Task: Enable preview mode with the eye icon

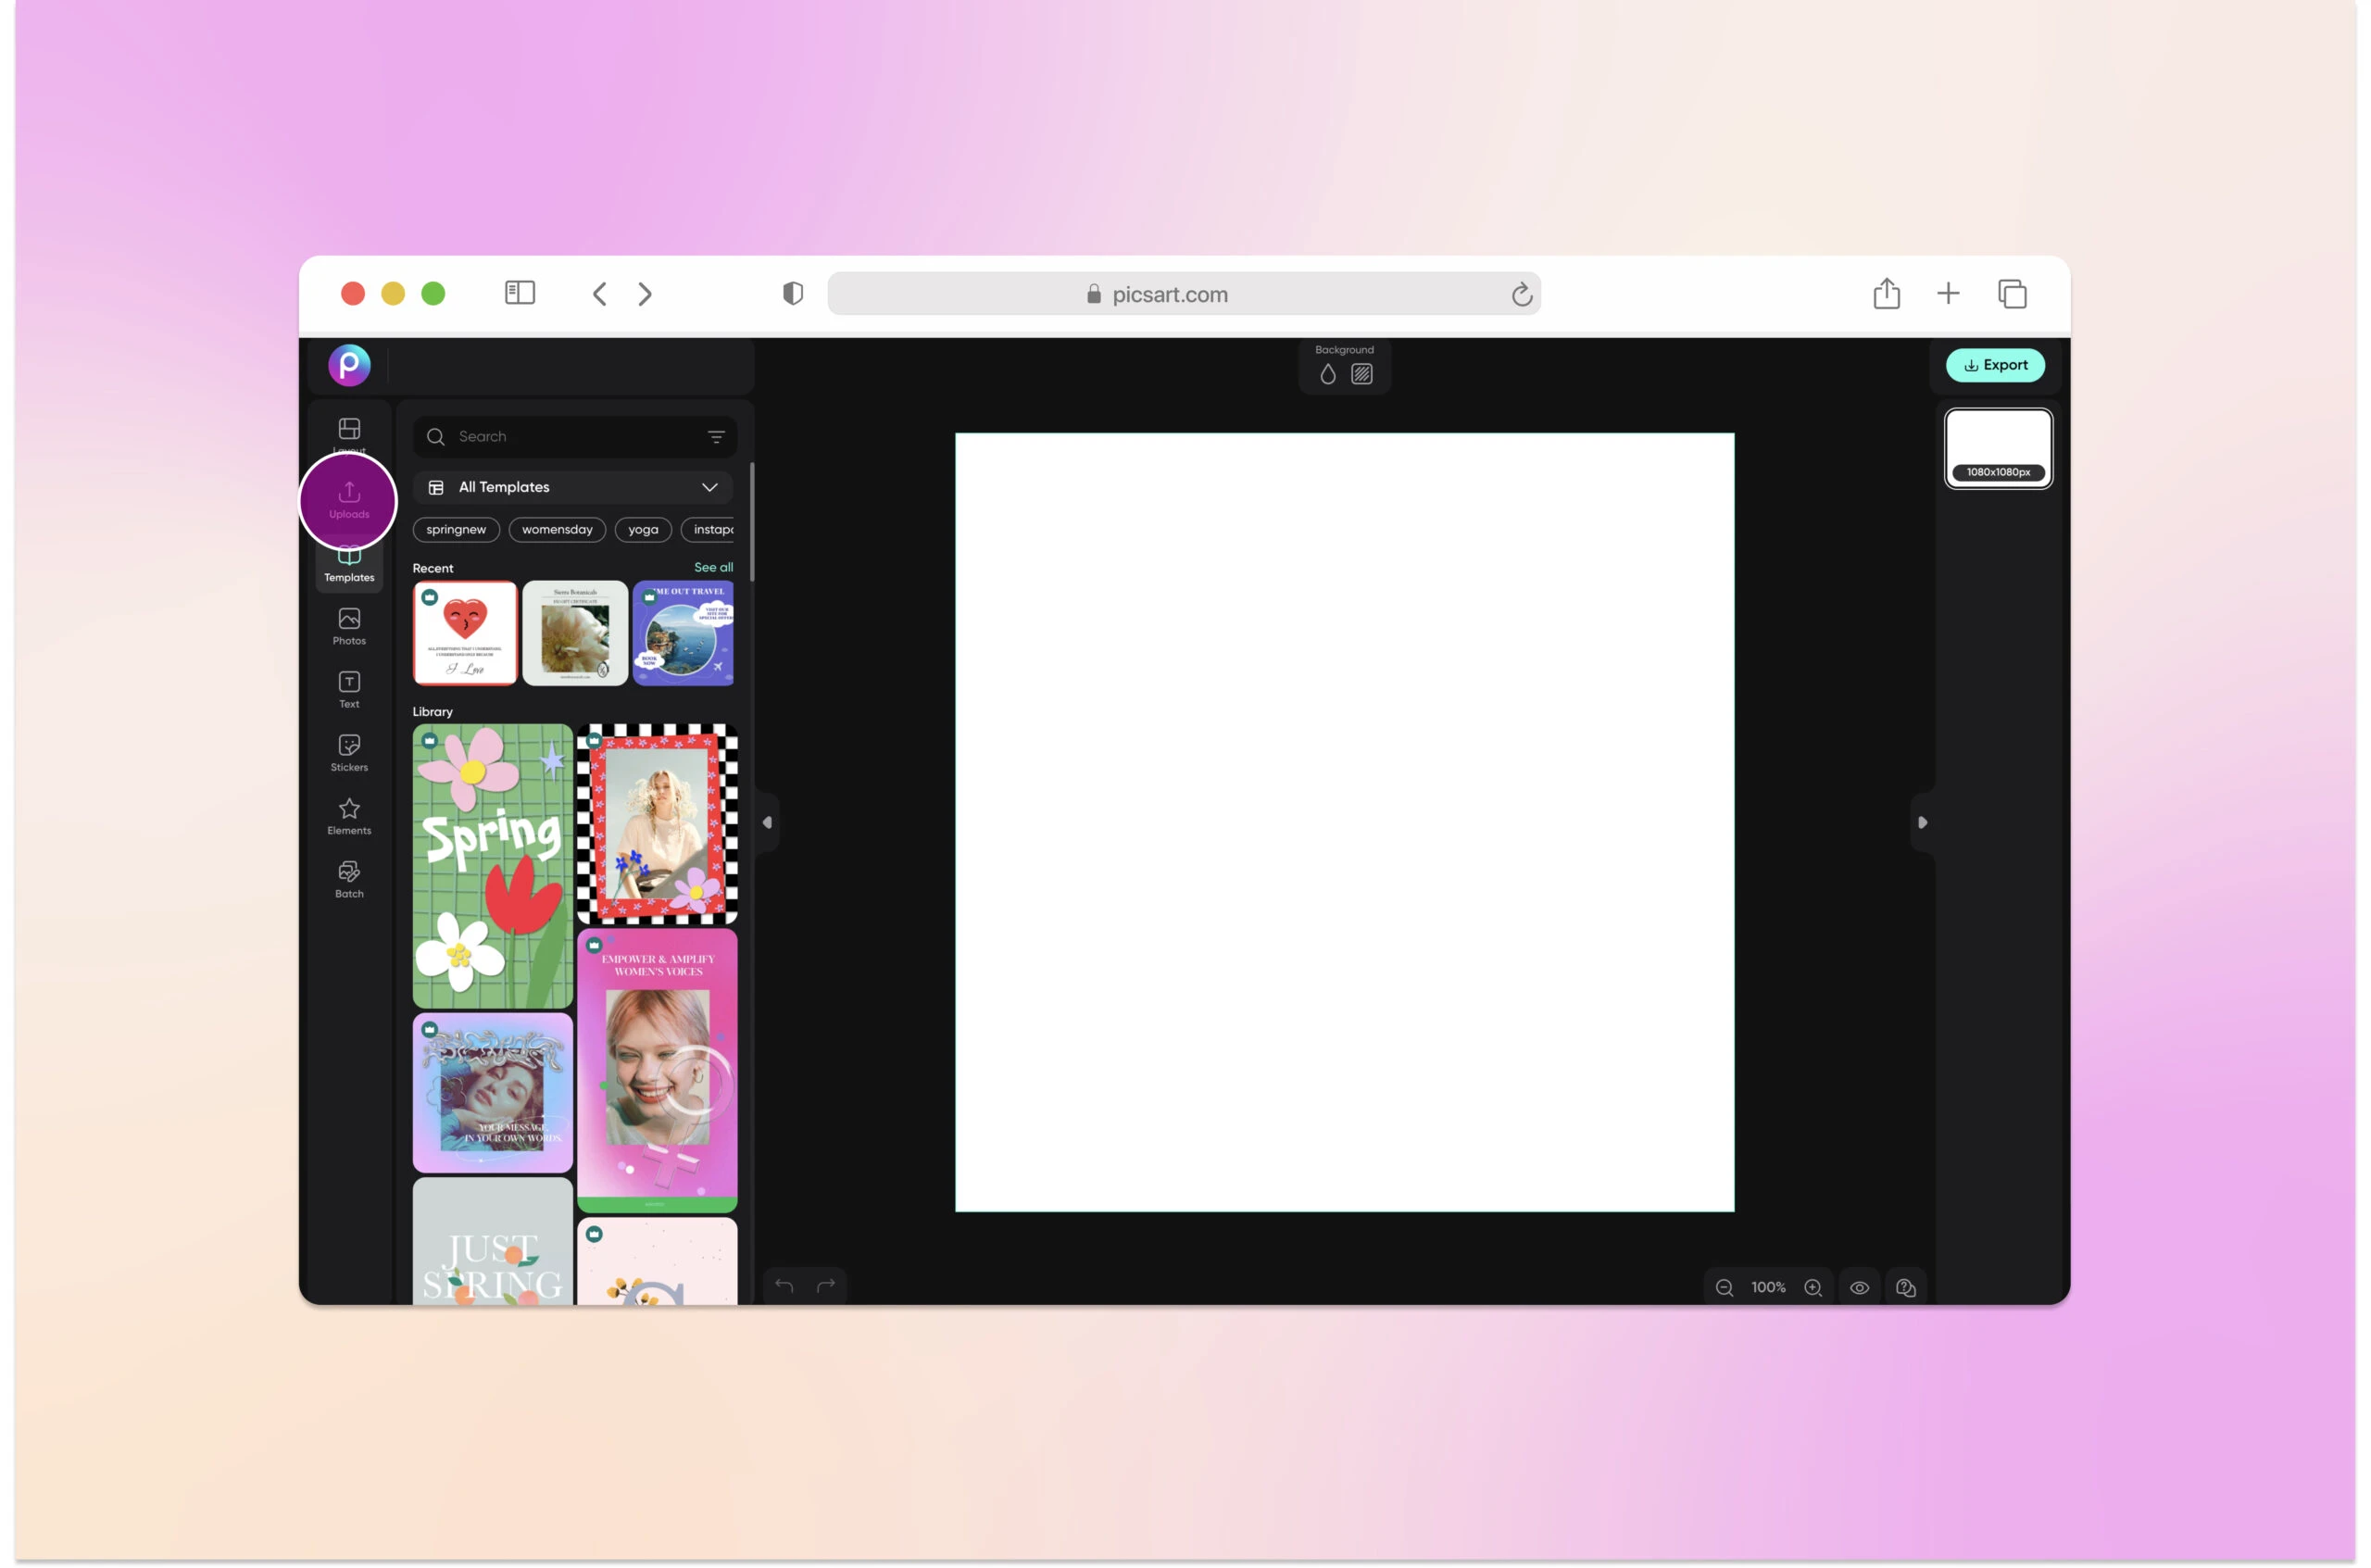Action: (x=1861, y=1287)
